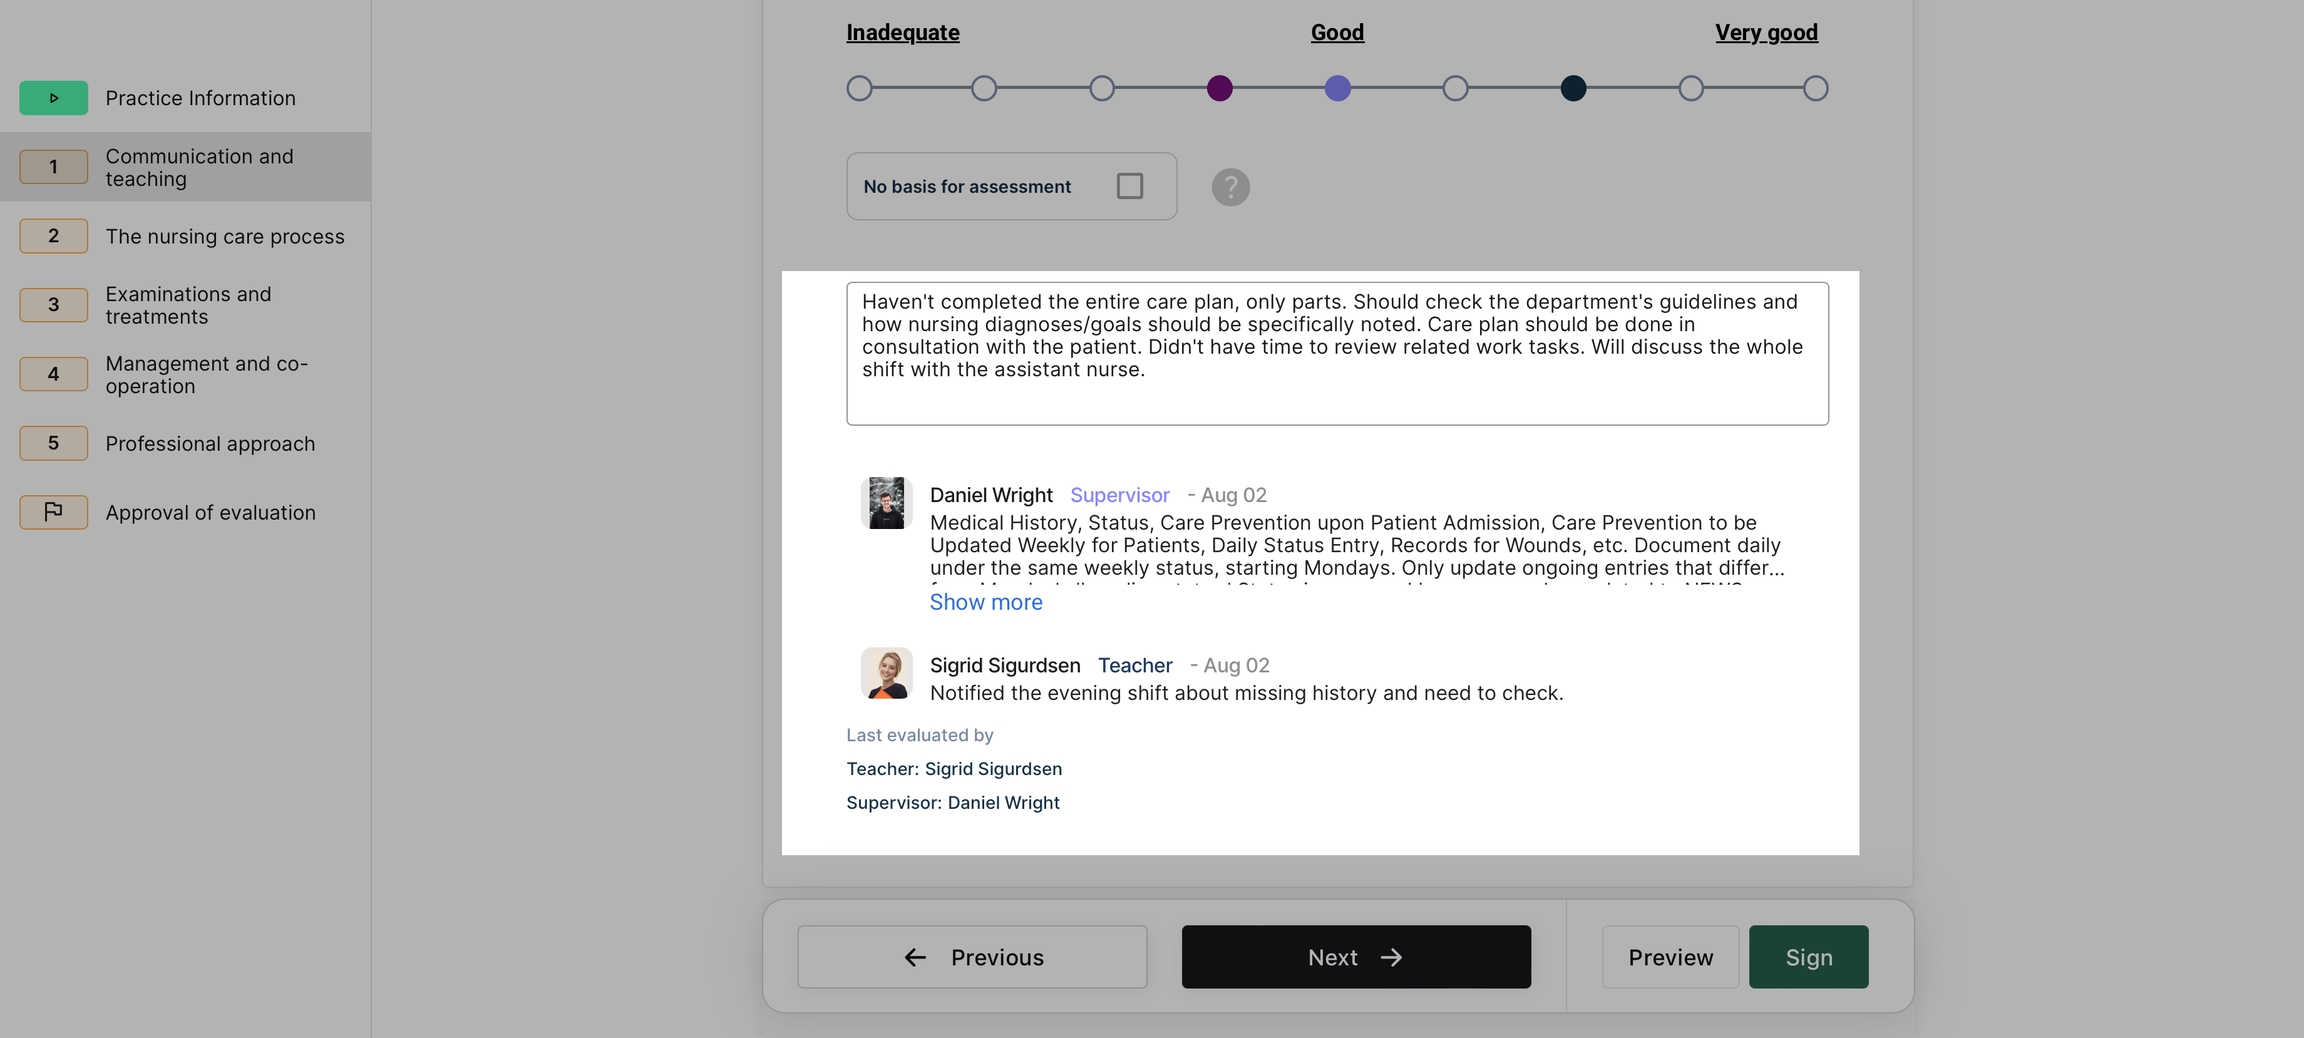Image resolution: width=2304 pixels, height=1038 pixels.
Task: Click the number 5 badge in sidebar
Action: click(54, 443)
